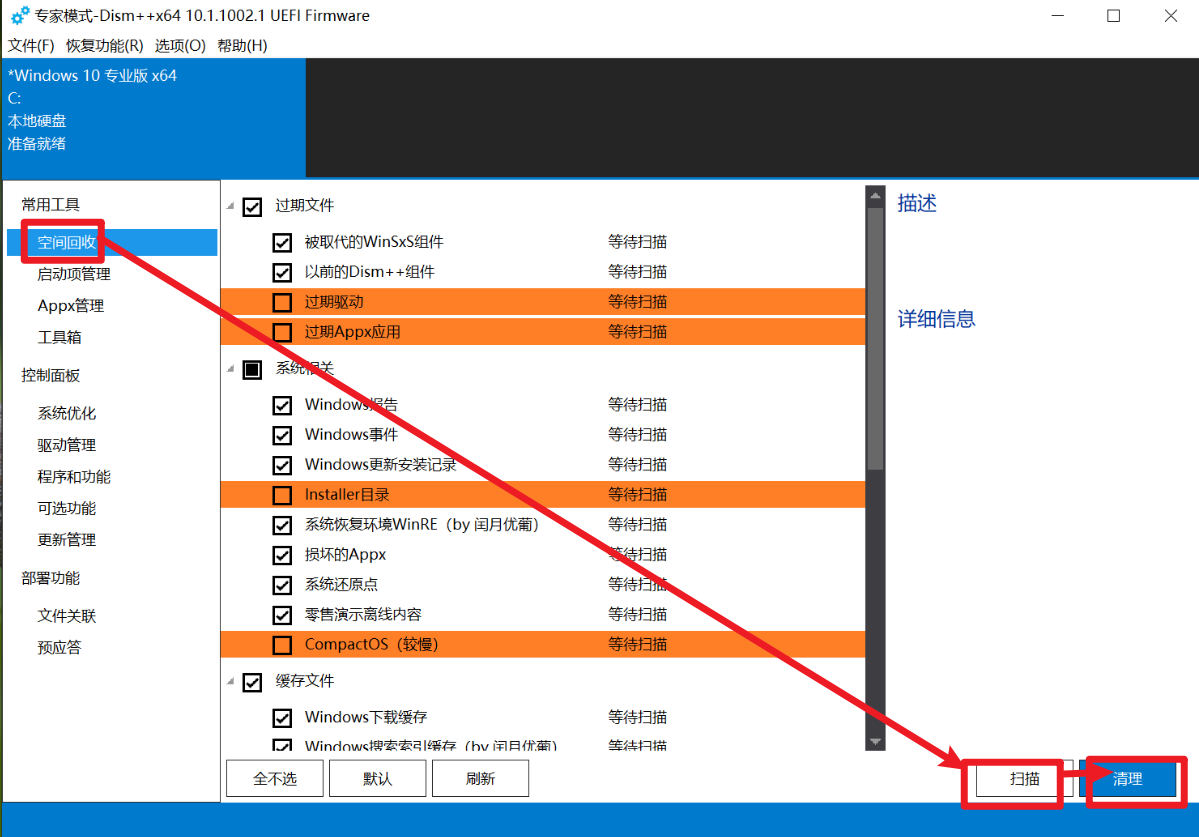This screenshot has height=837, width=1199.
Task: Check the 过期驱动 checkbox
Action: (282, 302)
